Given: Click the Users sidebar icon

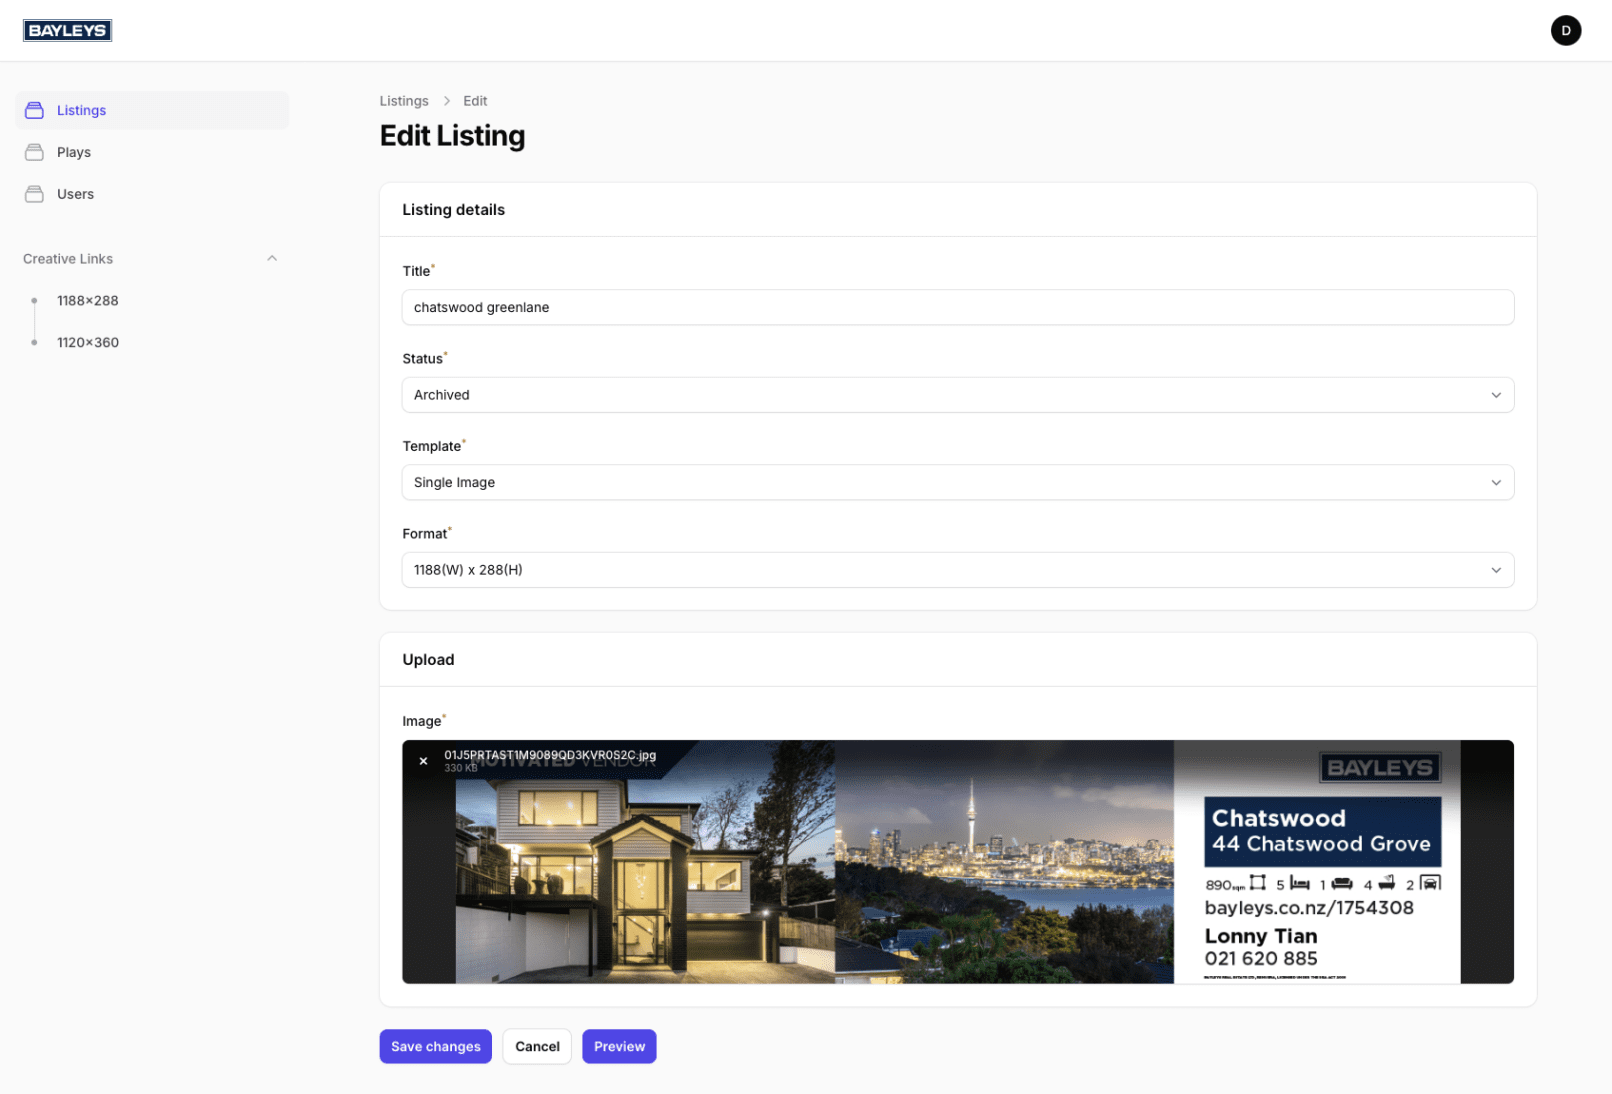Looking at the screenshot, I should [x=34, y=194].
